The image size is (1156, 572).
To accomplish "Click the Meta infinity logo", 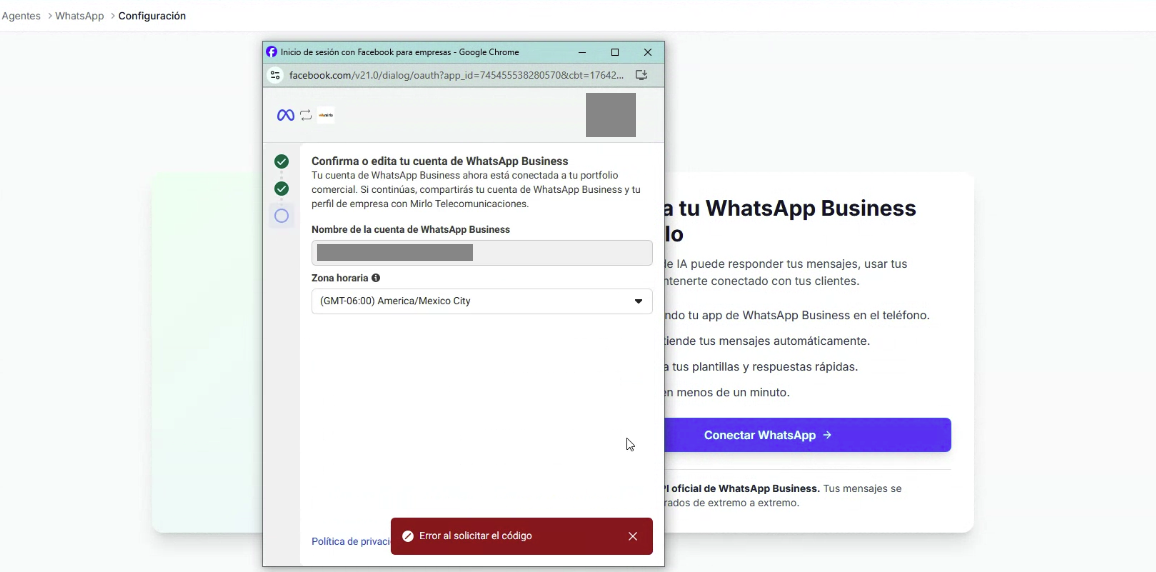I will click(x=285, y=115).
